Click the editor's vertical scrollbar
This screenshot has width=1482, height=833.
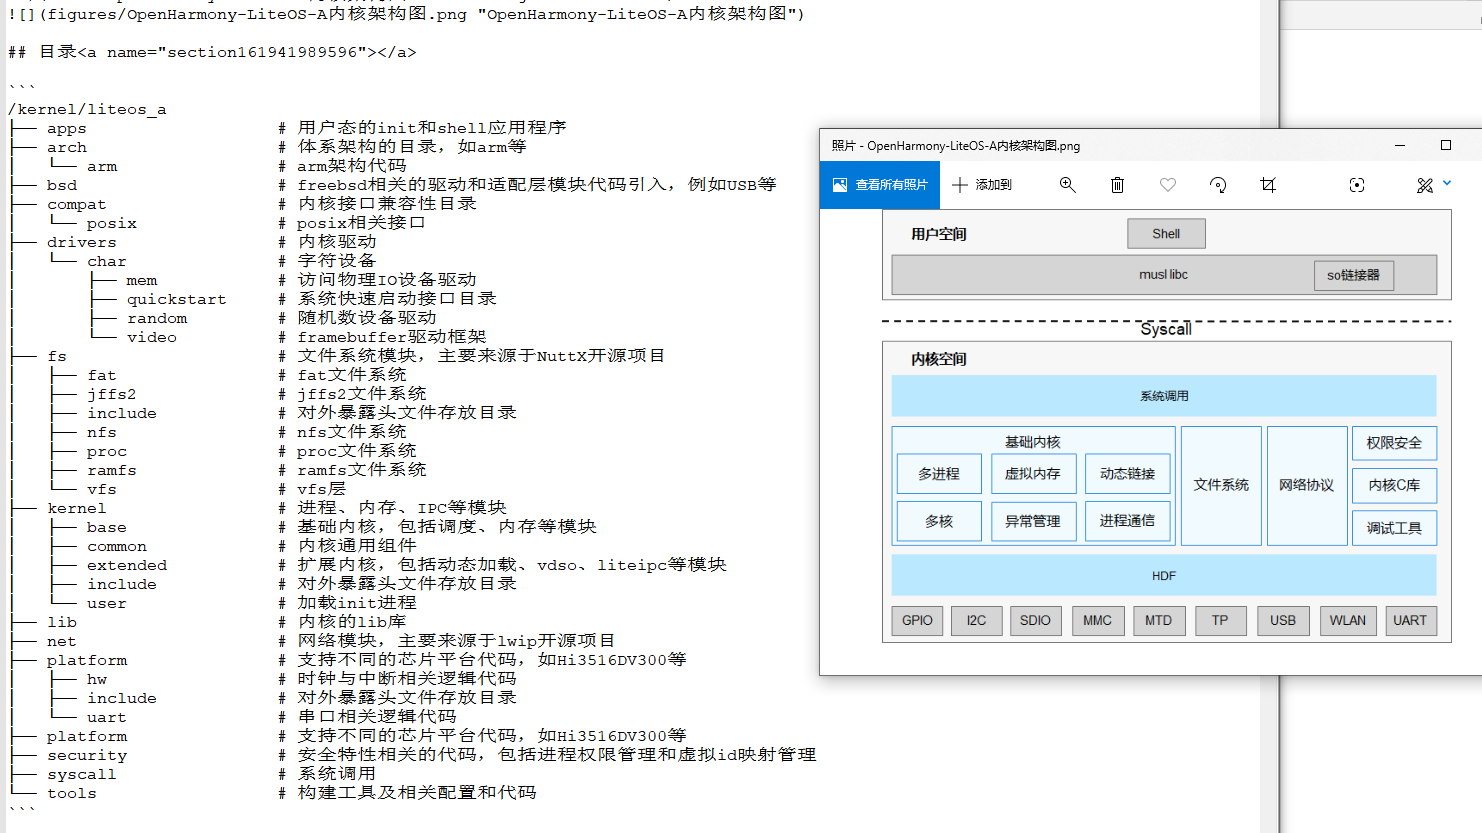[1269, 416]
